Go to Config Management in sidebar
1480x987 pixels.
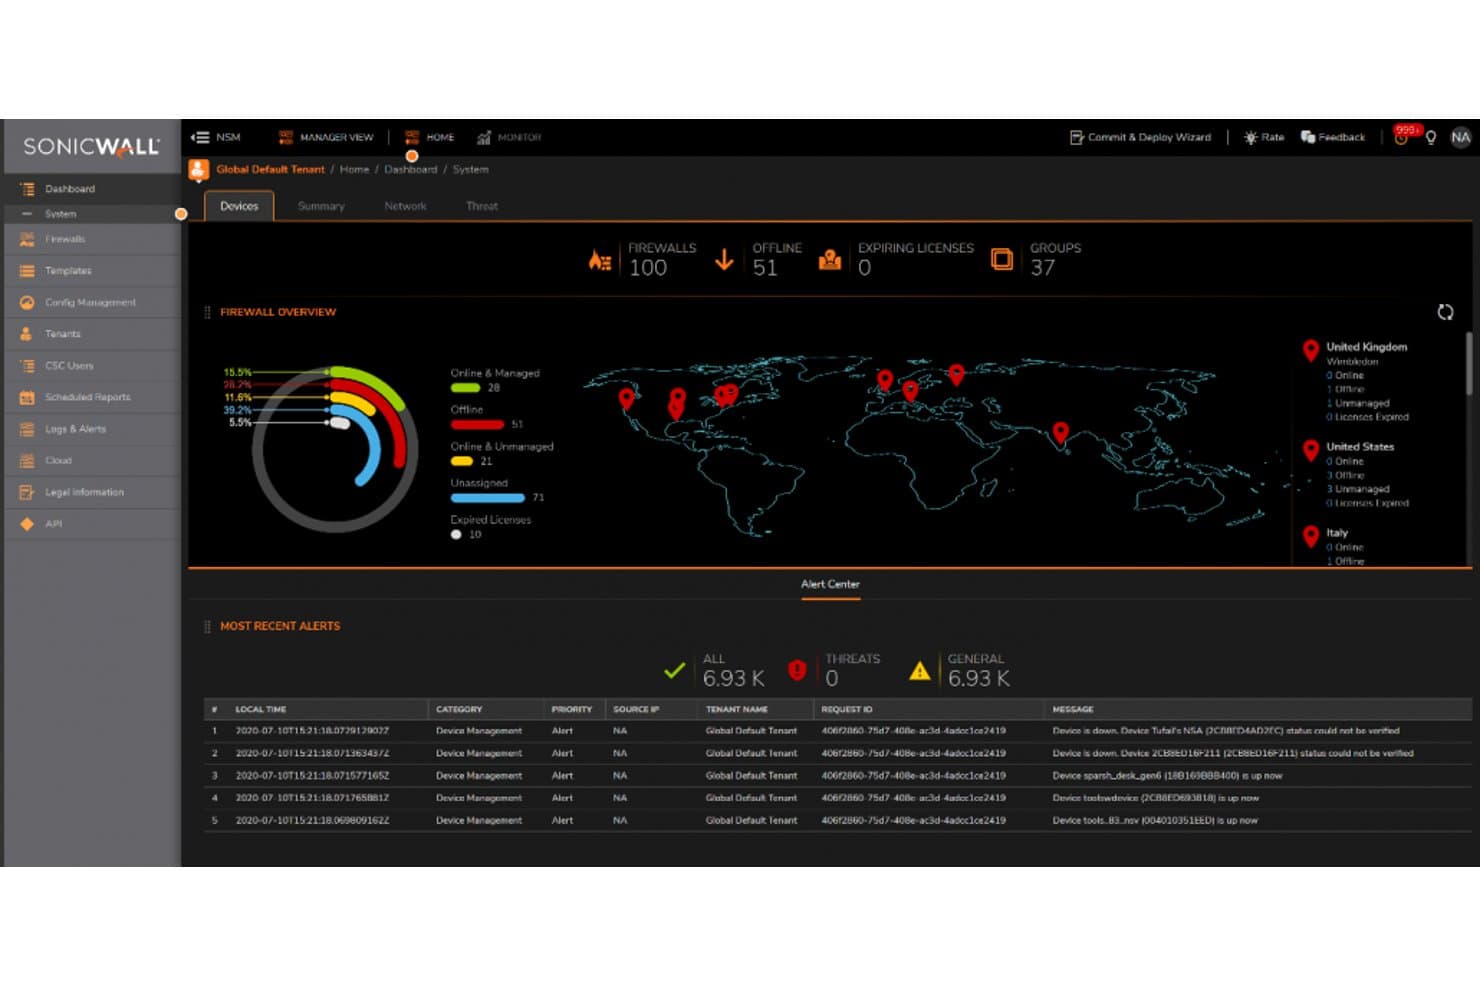(92, 302)
